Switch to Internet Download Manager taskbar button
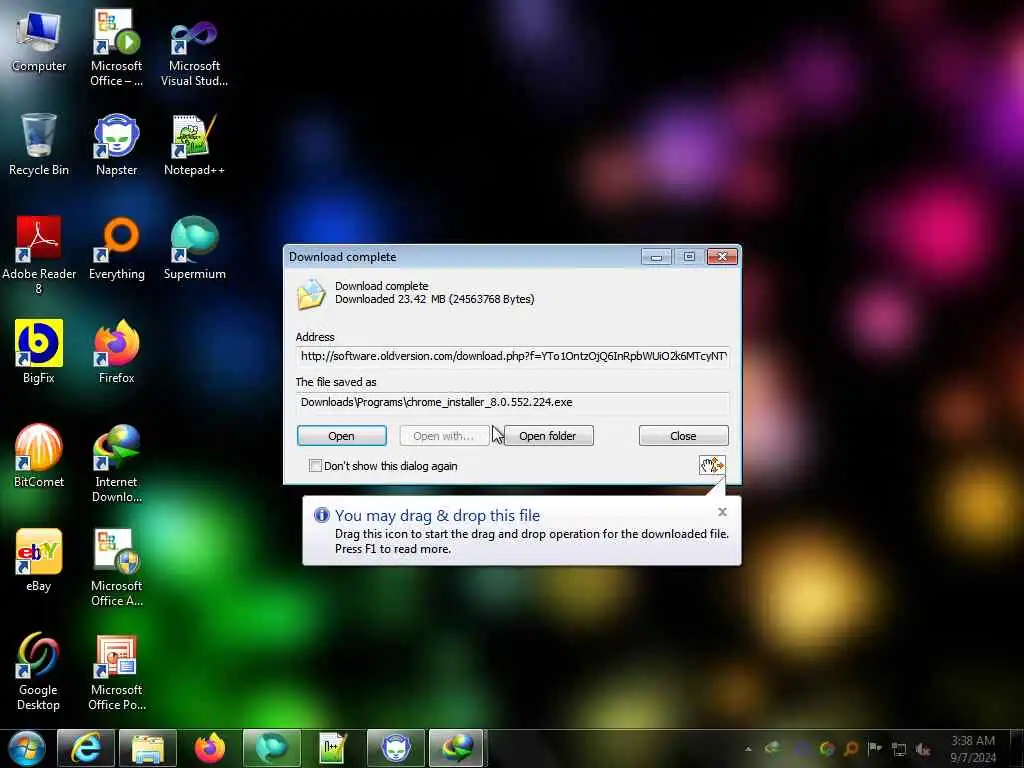The width and height of the screenshot is (1024, 768). coord(457,748)
